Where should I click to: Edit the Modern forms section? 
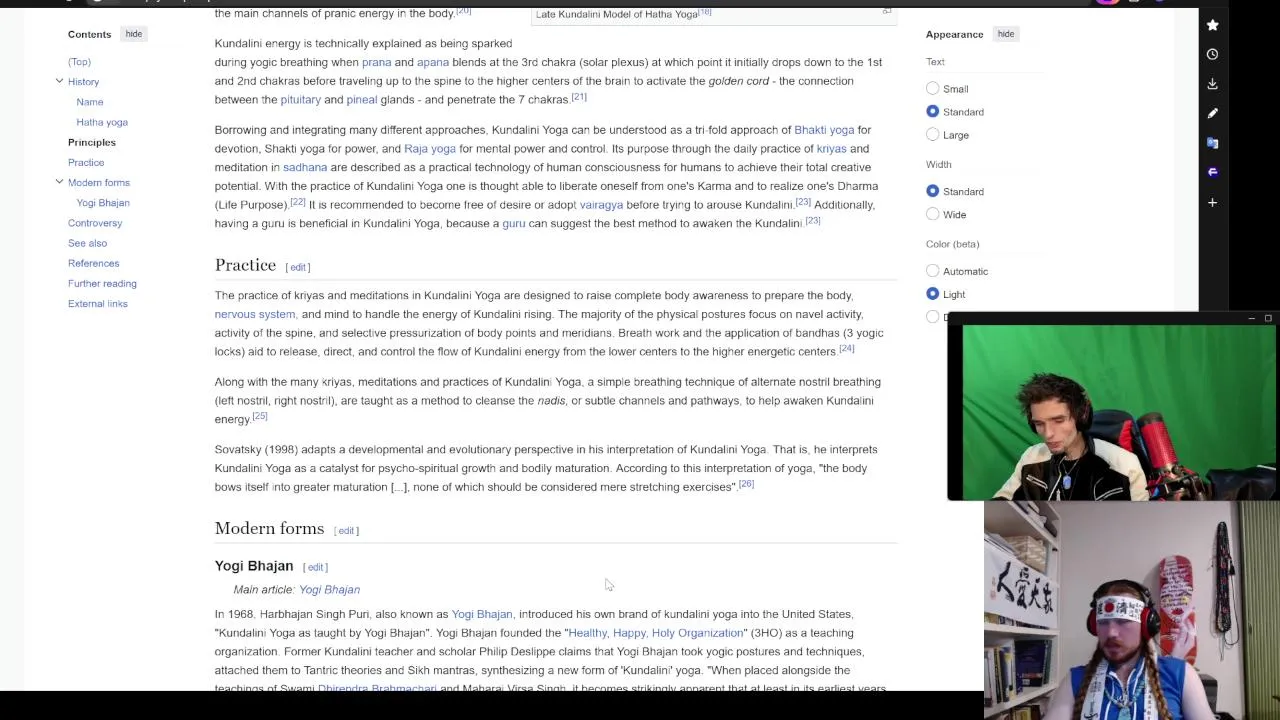(346, 531)
